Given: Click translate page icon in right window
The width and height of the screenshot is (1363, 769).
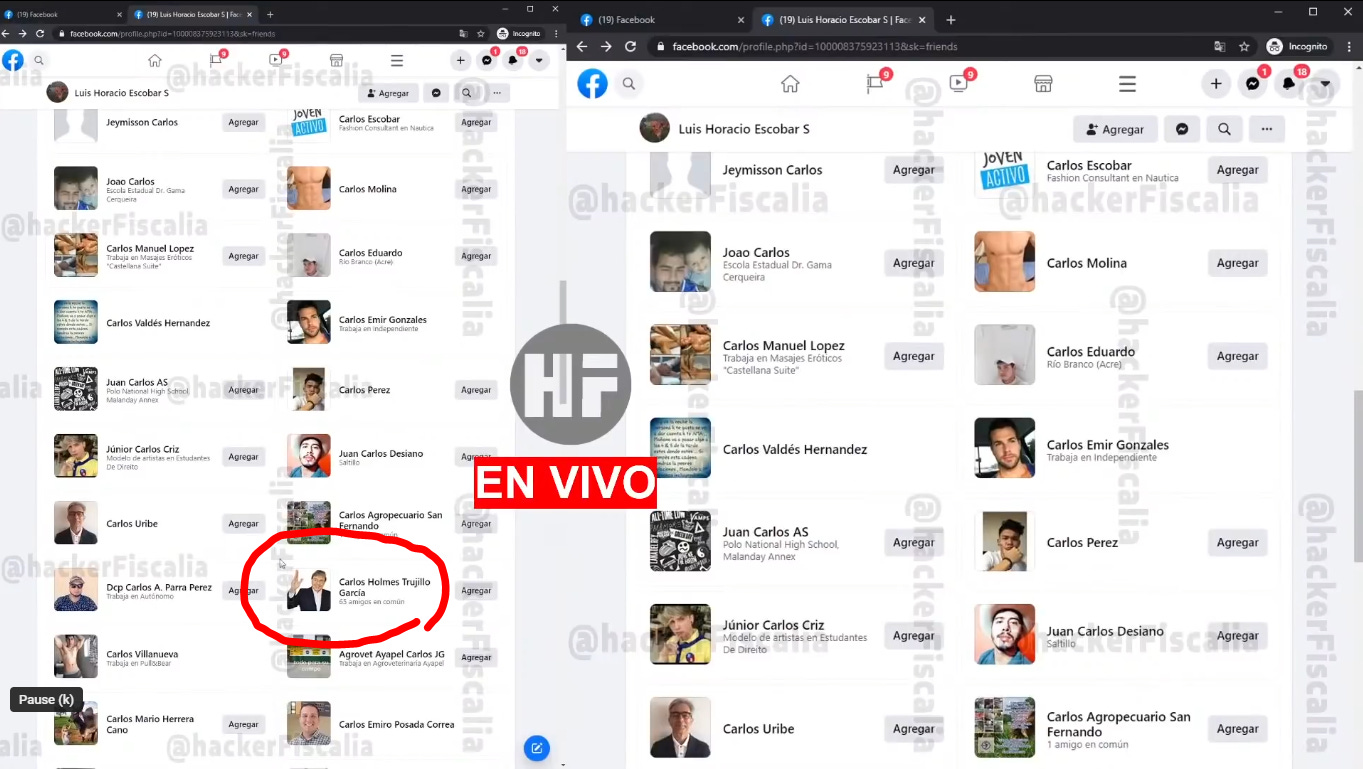Looking at the screenshot, I should 1219,46.
